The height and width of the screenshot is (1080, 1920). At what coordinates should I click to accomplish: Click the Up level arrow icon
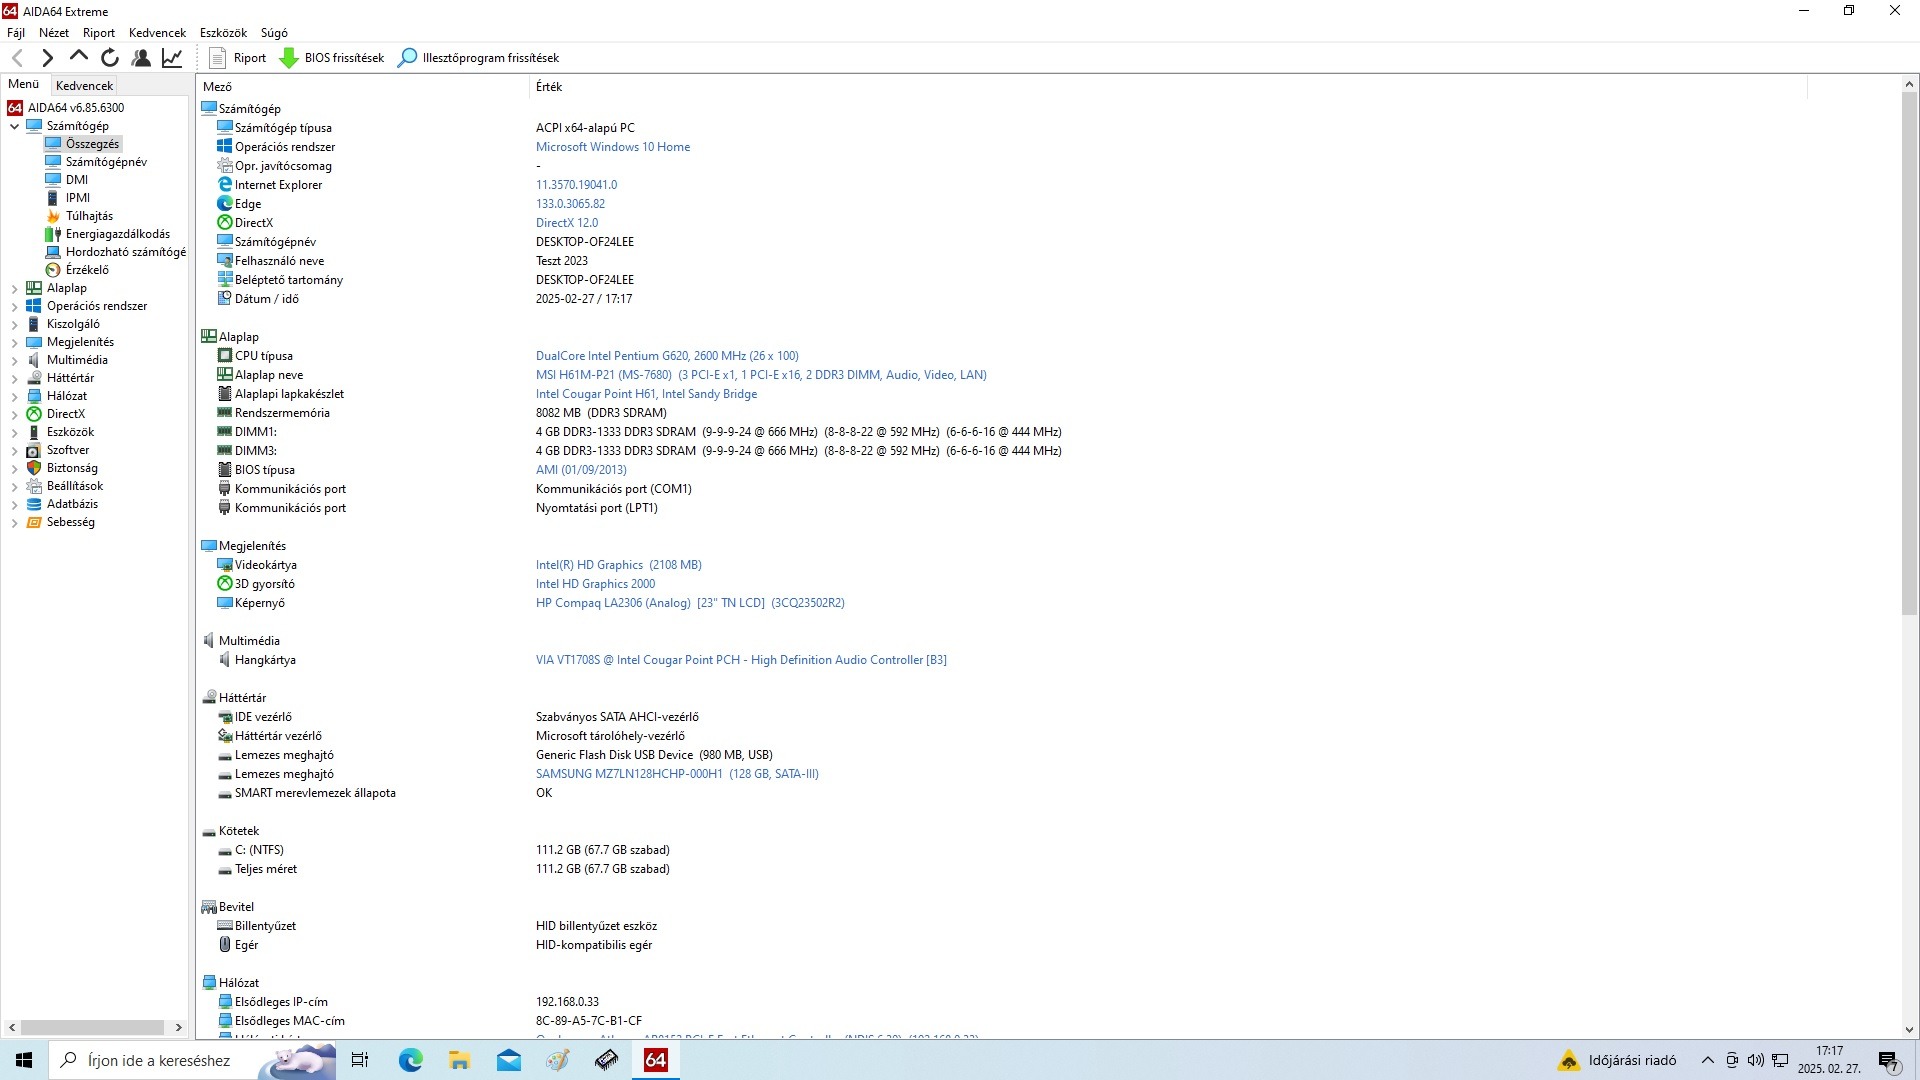79,57
